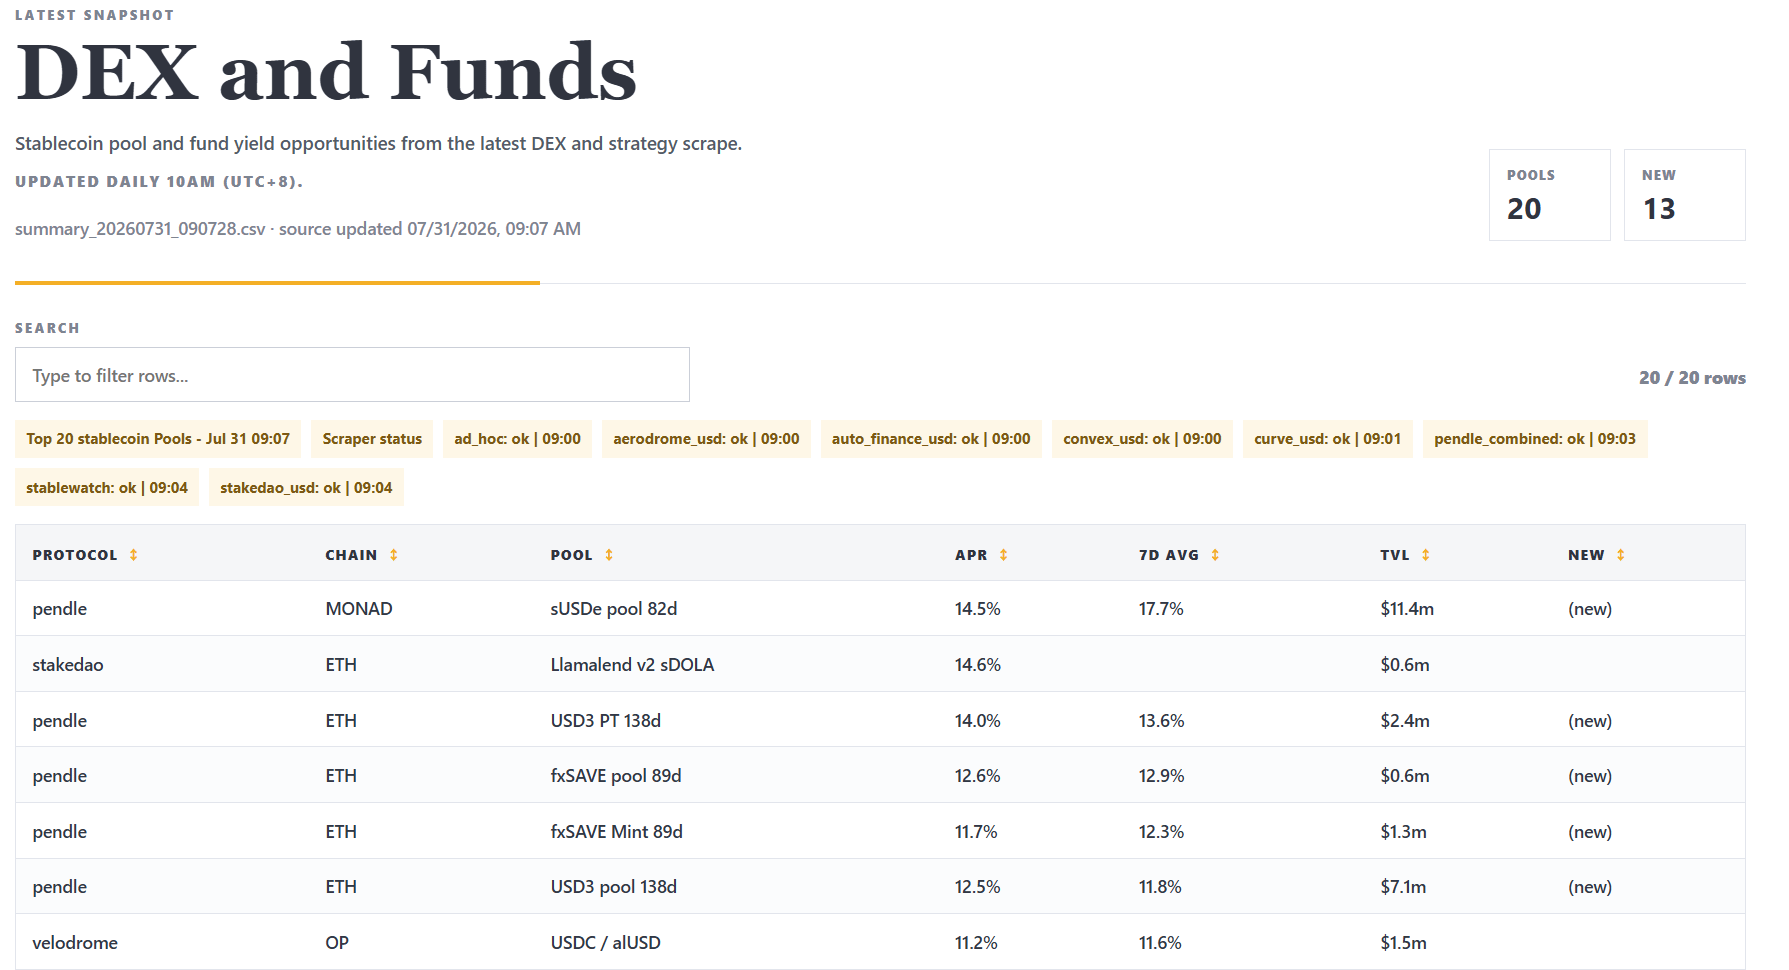
Task: Click auto_finance_usd status chip
Action: pyautogui.click(x=931, y=439)
